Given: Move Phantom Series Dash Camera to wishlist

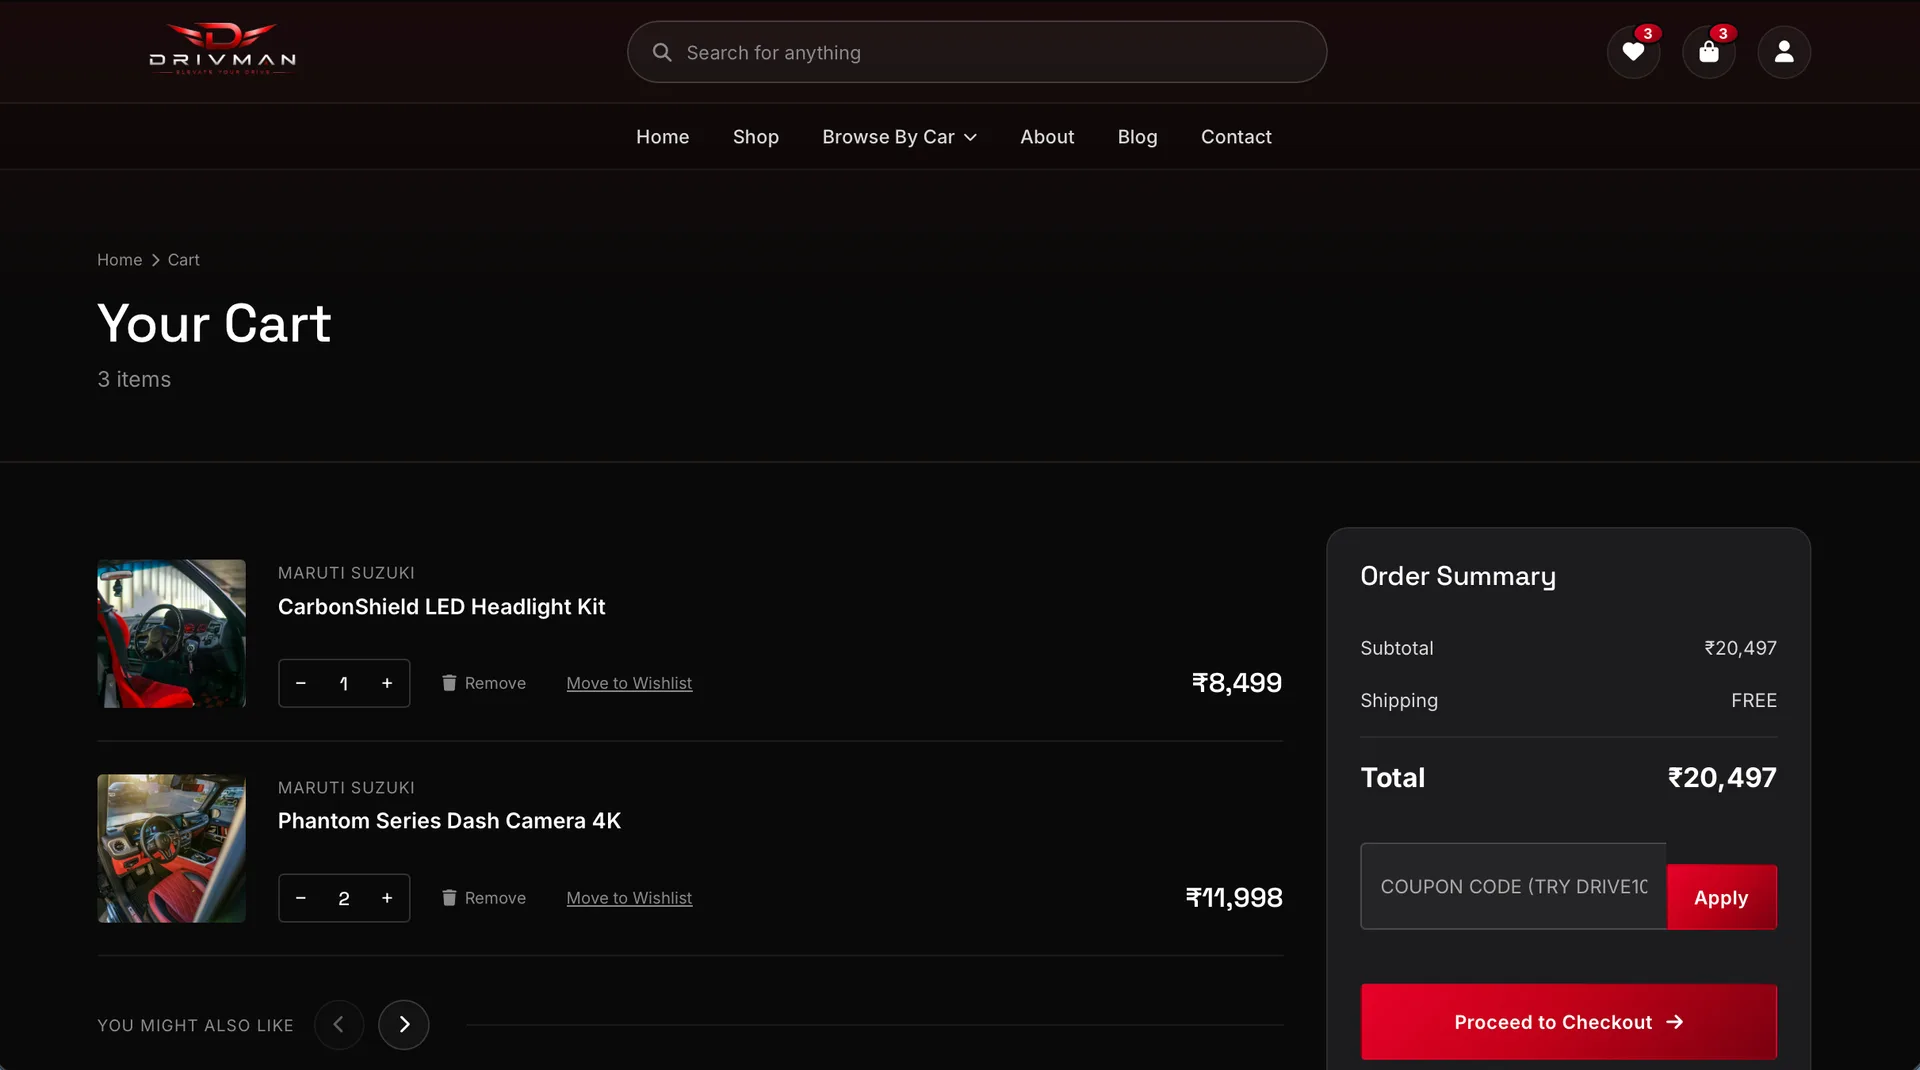Looking at the screenshot, I should tap(629, 898).
